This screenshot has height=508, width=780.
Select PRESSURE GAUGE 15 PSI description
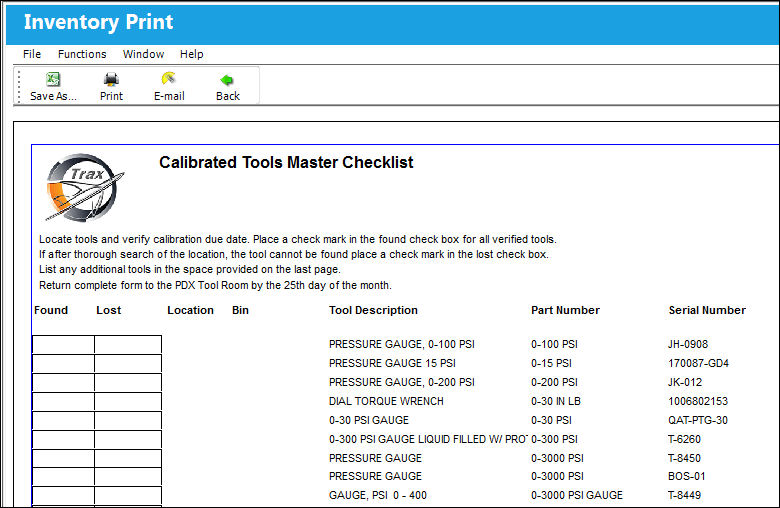pyautogui.click(x=392, y=363)
